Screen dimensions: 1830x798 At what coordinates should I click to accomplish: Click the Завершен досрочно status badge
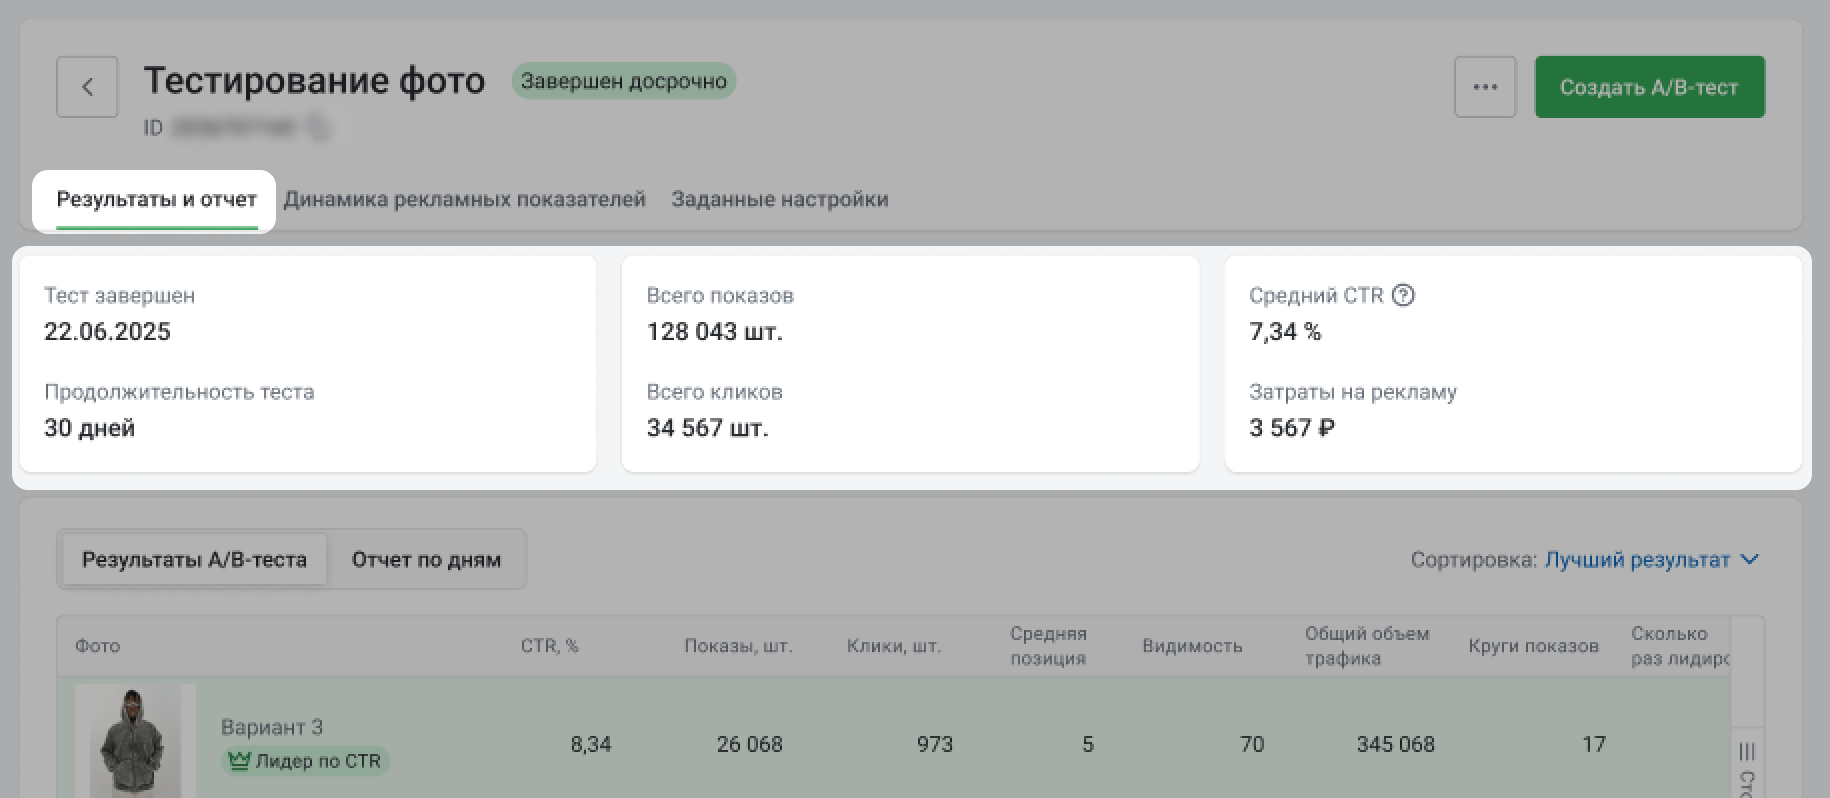point(623,81)
